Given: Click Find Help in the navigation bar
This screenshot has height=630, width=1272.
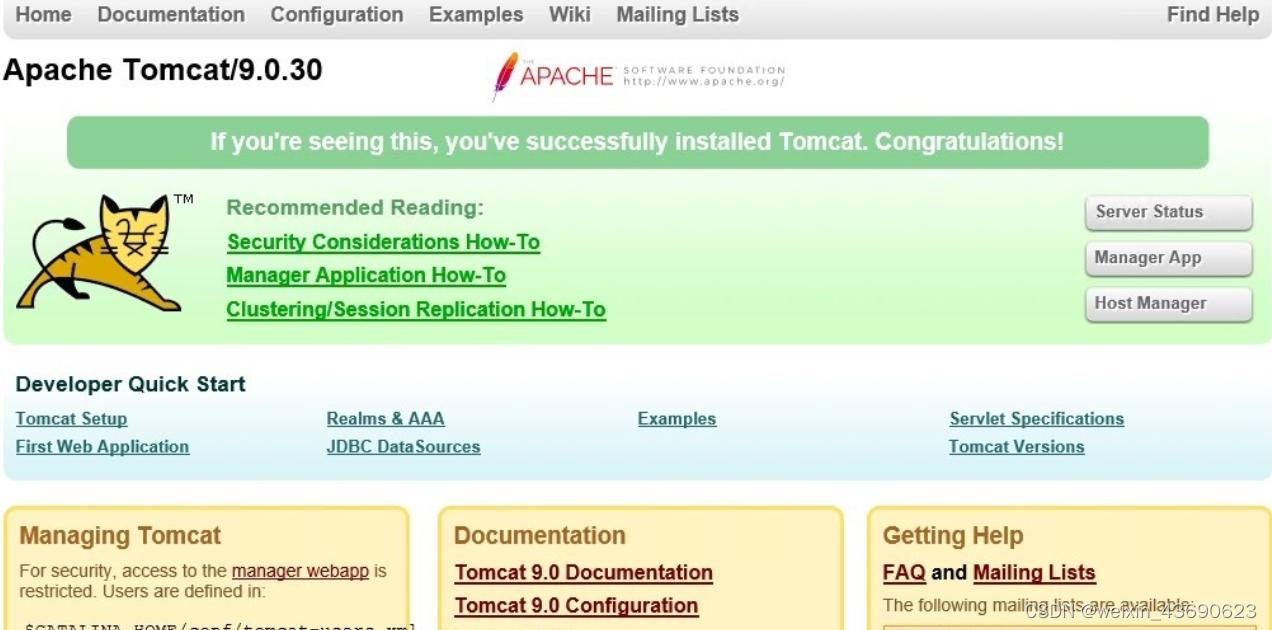Looking at the screenshot, I should coord(1213,15).
